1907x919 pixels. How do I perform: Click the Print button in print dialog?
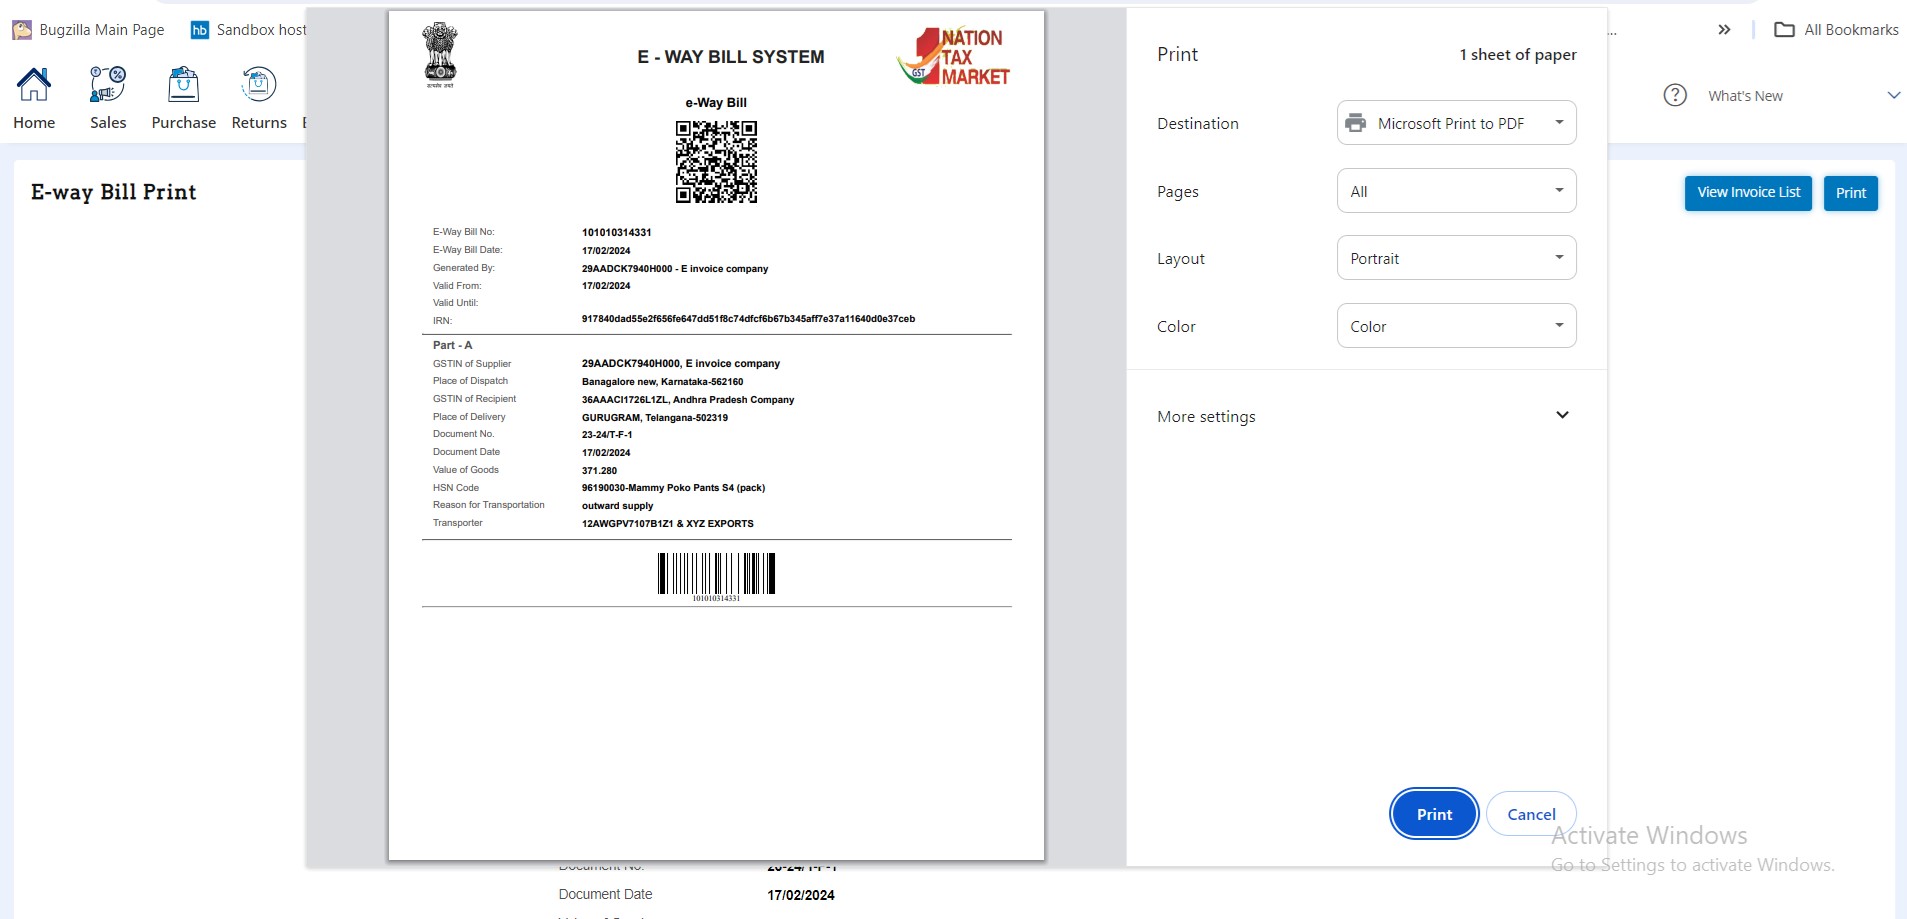coord(1434,814)
